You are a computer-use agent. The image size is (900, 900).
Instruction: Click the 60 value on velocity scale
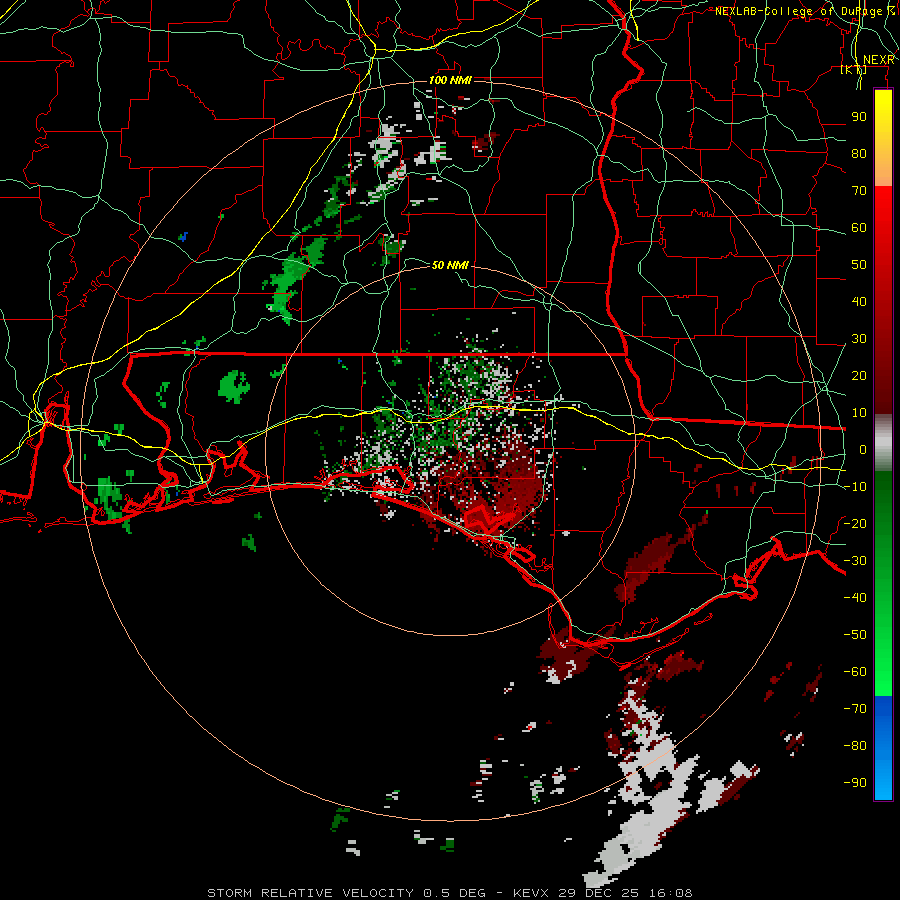859,228
